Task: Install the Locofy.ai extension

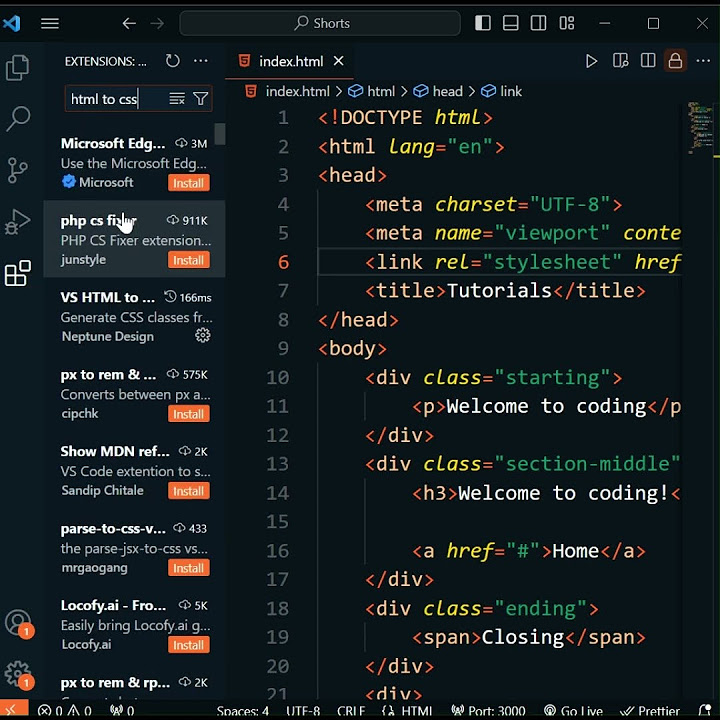Action: (x=188, y=645)
